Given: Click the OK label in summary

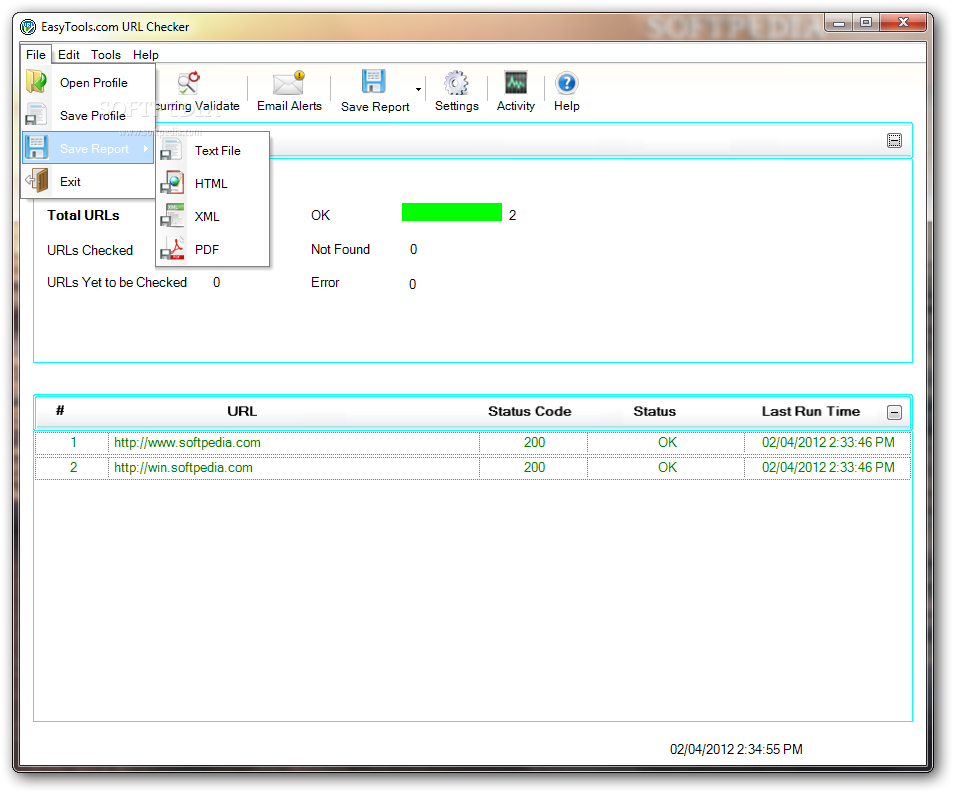Looking at the screenshot, I should 320,215.
